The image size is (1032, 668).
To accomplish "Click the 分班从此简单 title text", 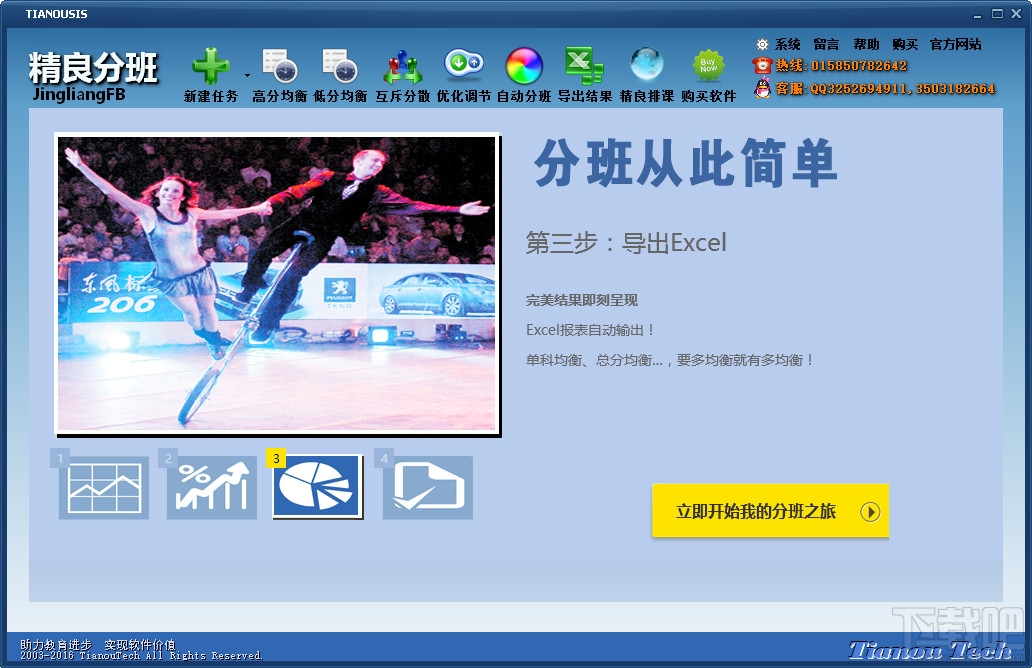I will click(x=685, y=163).
